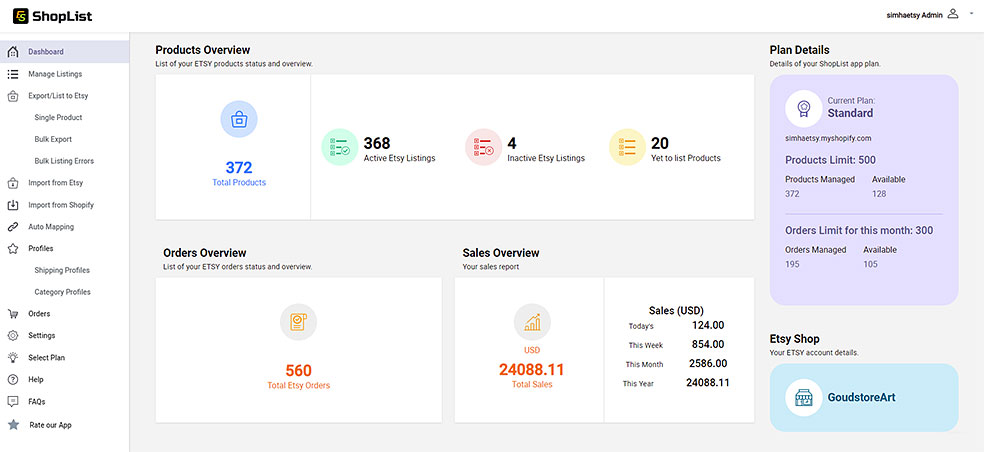
Task: Click the Dashboard home icon
Action: pos(13,52)
